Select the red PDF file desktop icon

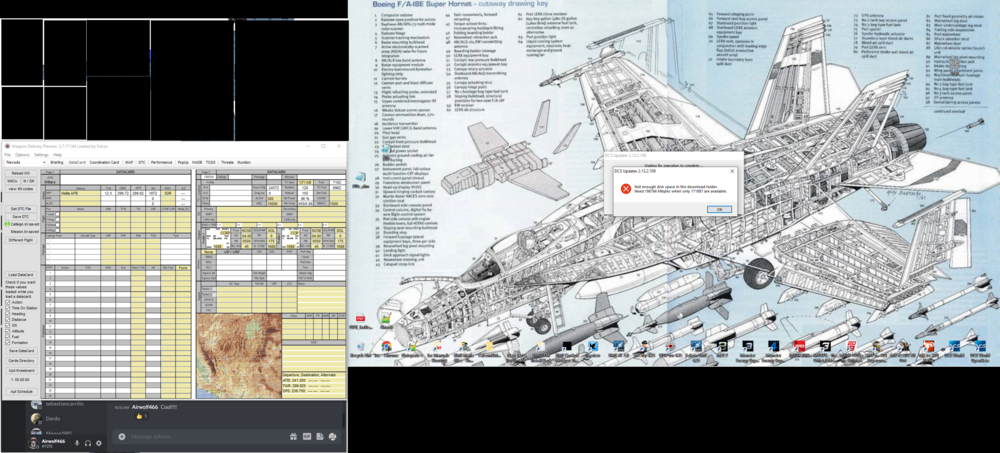tap(360, 318)
